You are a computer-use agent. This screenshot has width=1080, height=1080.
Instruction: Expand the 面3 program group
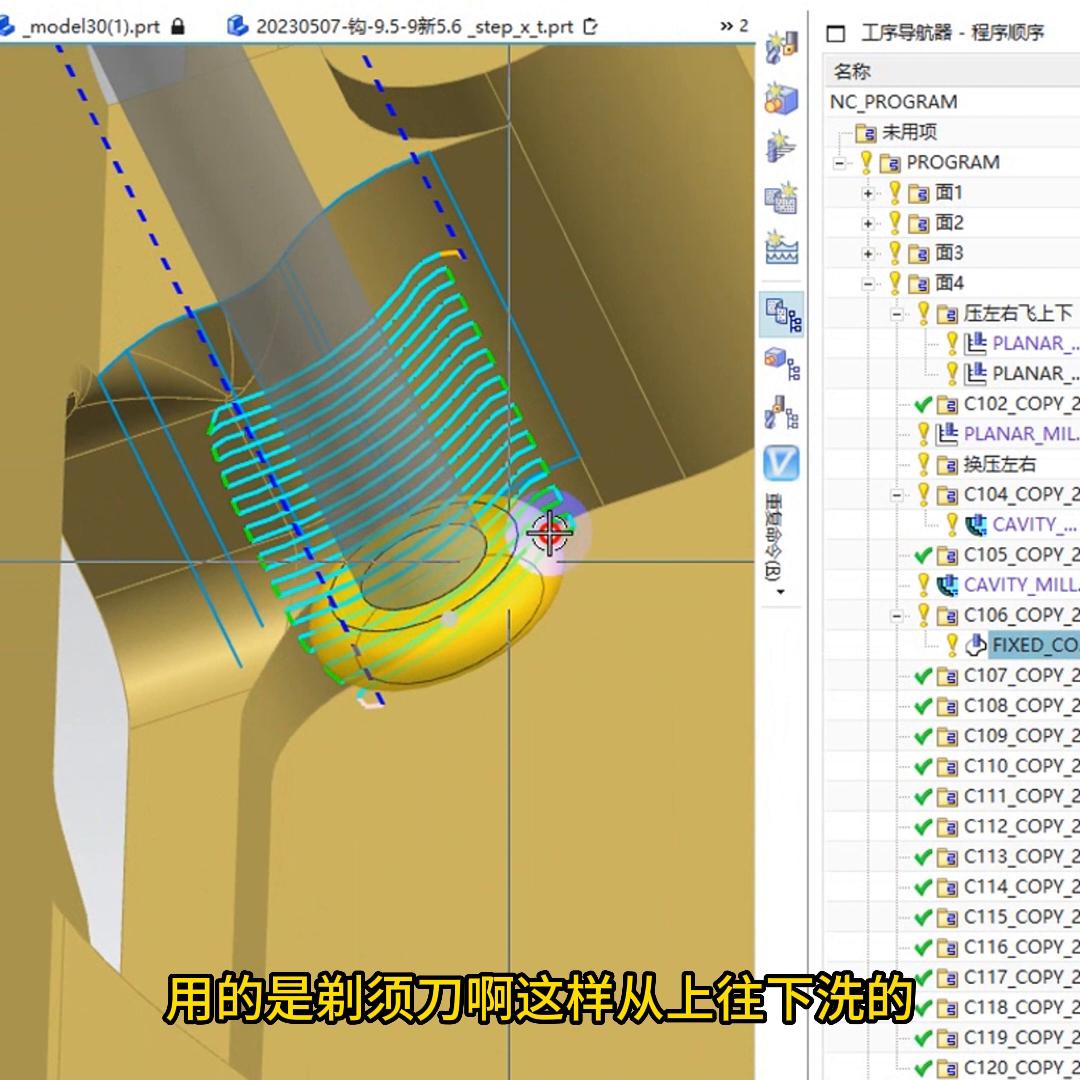[868, 253]
